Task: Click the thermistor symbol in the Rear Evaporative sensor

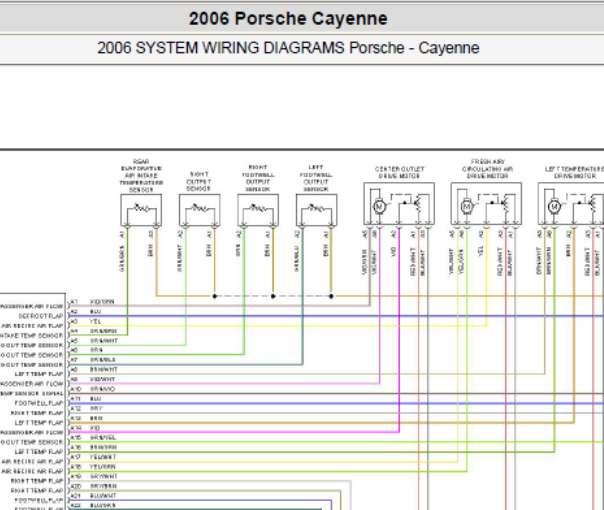Action: [141, 208]
